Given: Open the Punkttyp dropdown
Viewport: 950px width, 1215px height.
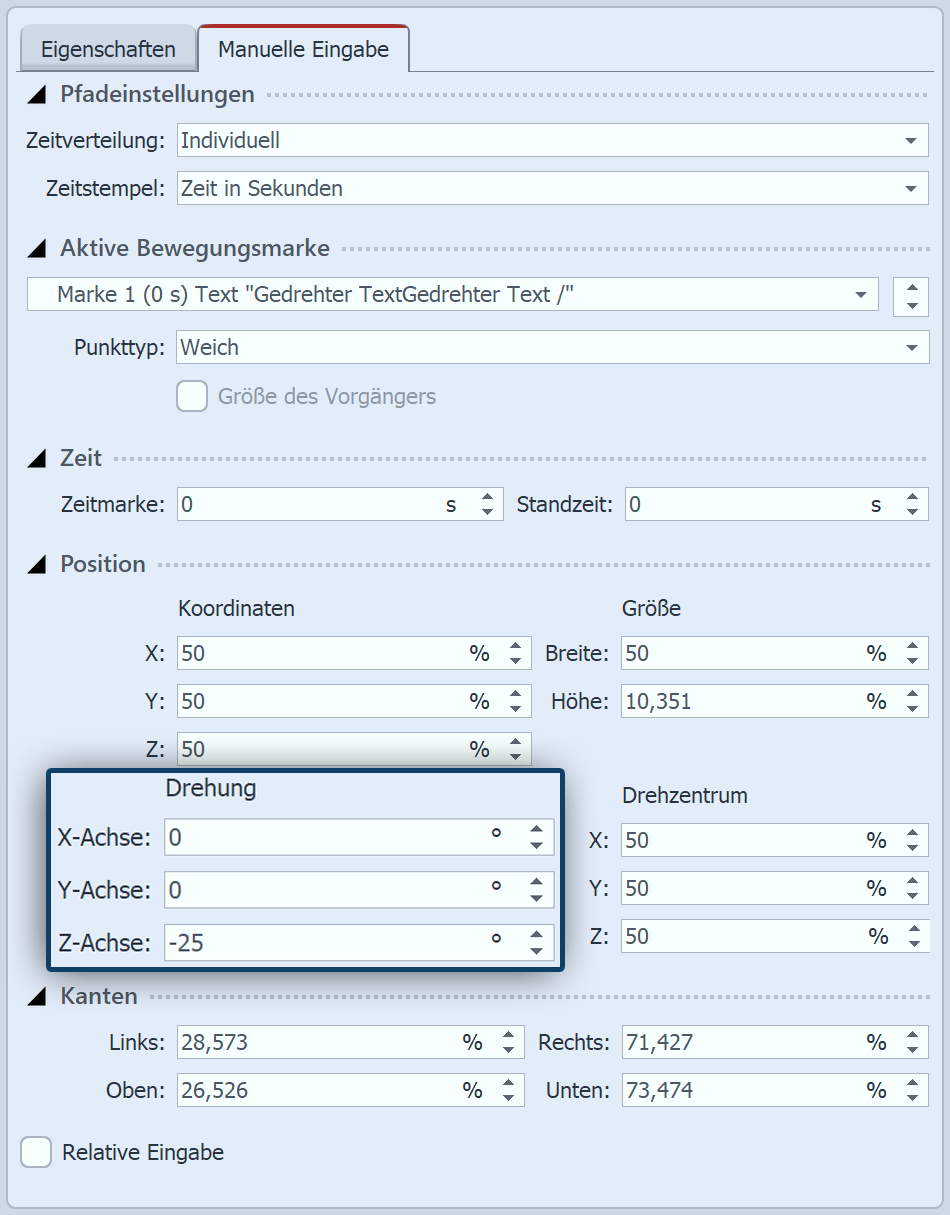Looking at the screenshot, I should (910, 348).
